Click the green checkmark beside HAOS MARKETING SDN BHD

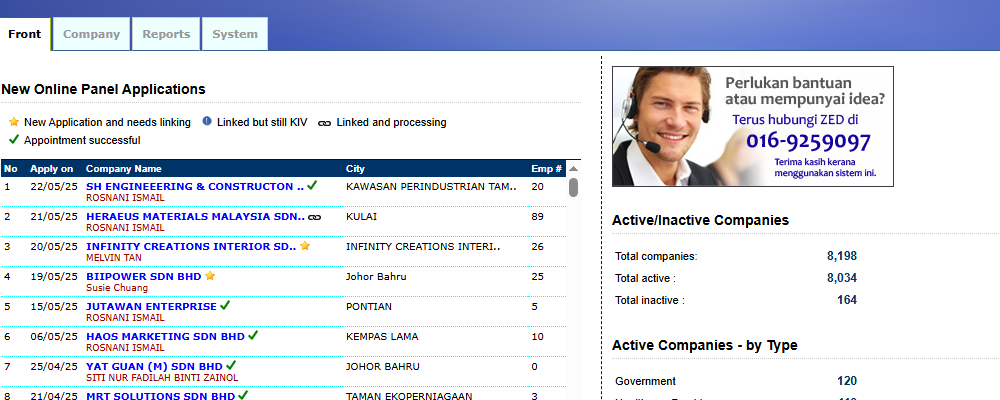(x=254, y=336)
